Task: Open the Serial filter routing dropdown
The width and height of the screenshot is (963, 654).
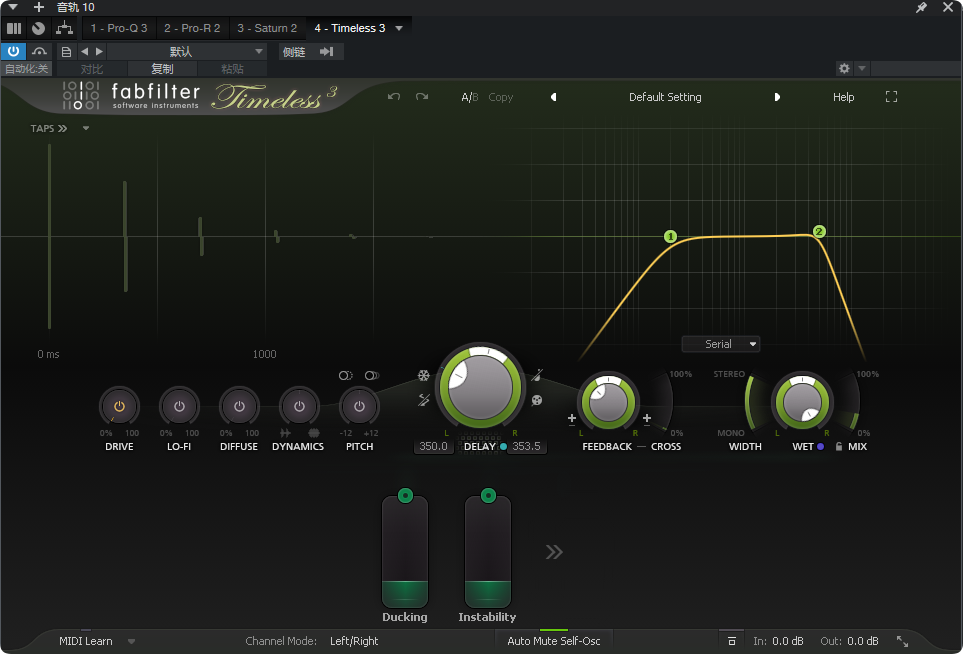Action: 721,344
